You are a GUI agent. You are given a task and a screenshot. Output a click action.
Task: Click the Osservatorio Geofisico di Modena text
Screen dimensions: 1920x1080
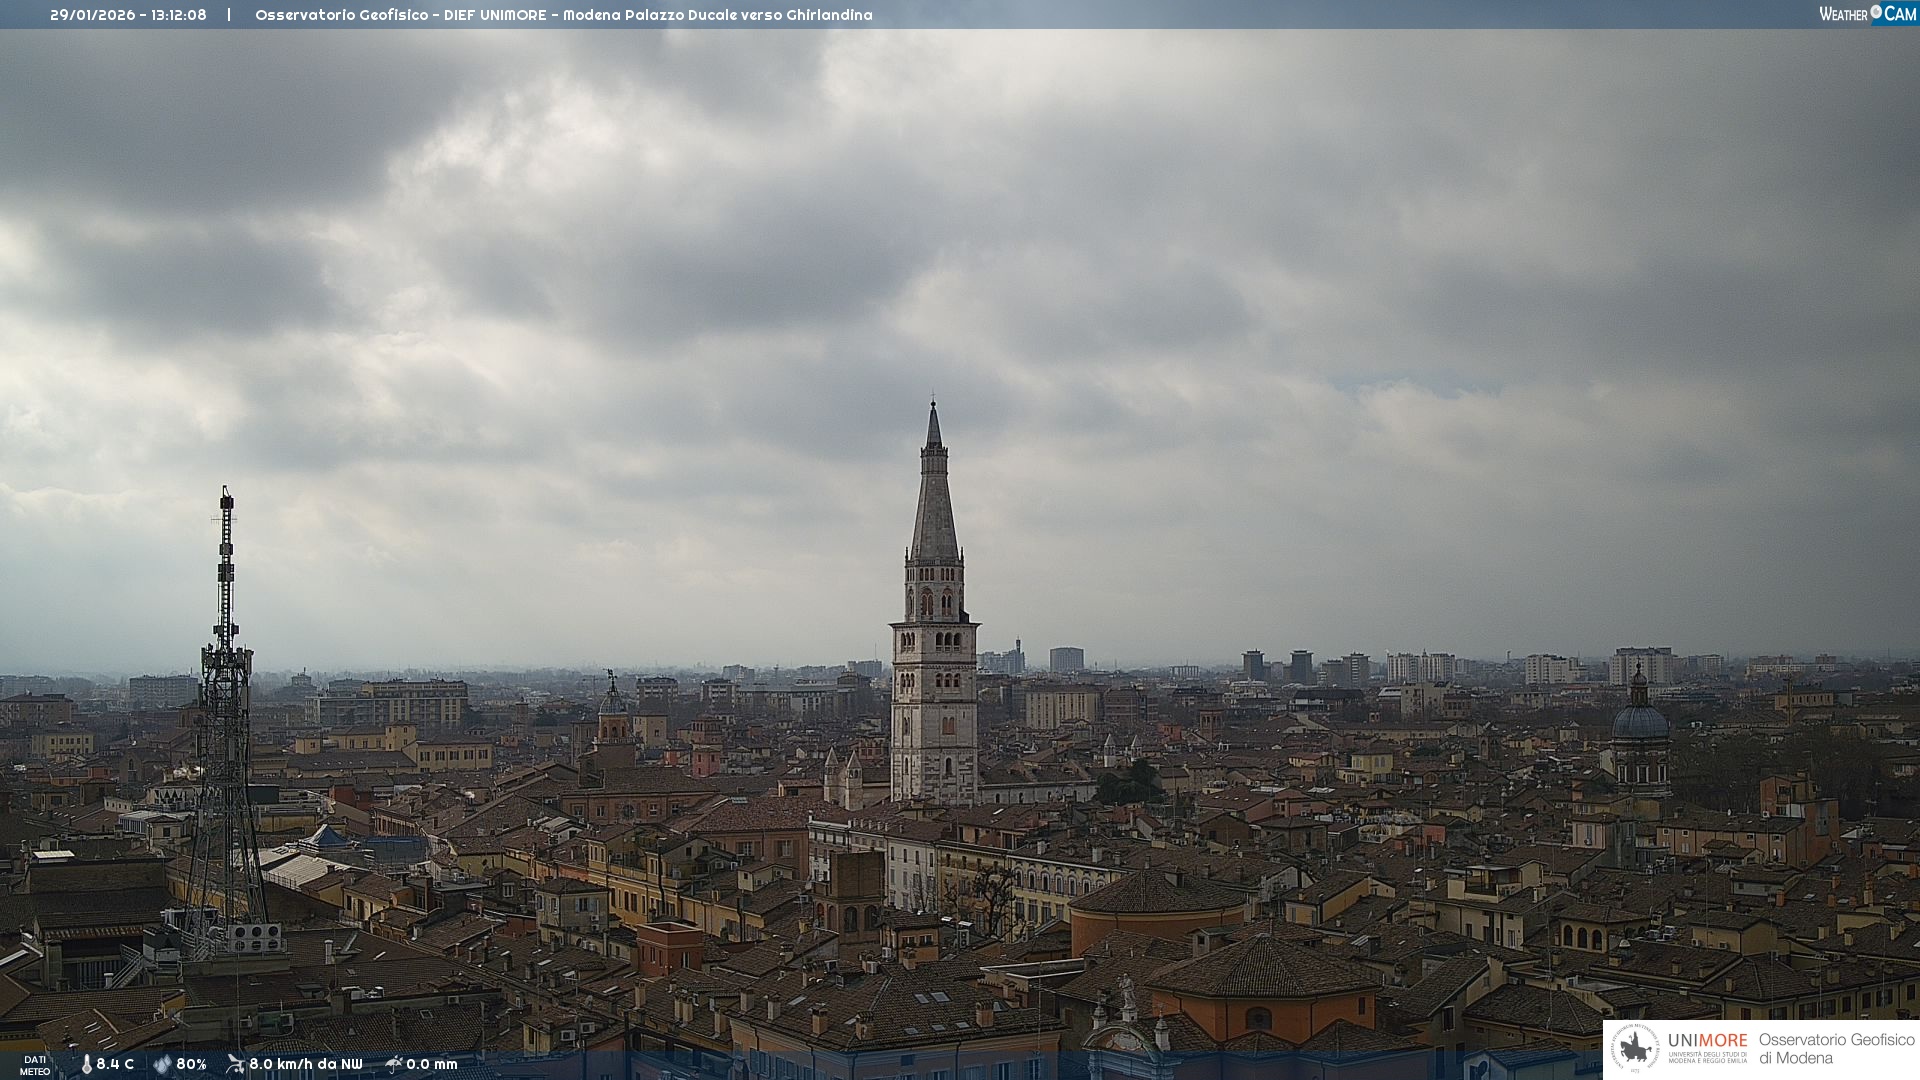pos(1836,1049)
